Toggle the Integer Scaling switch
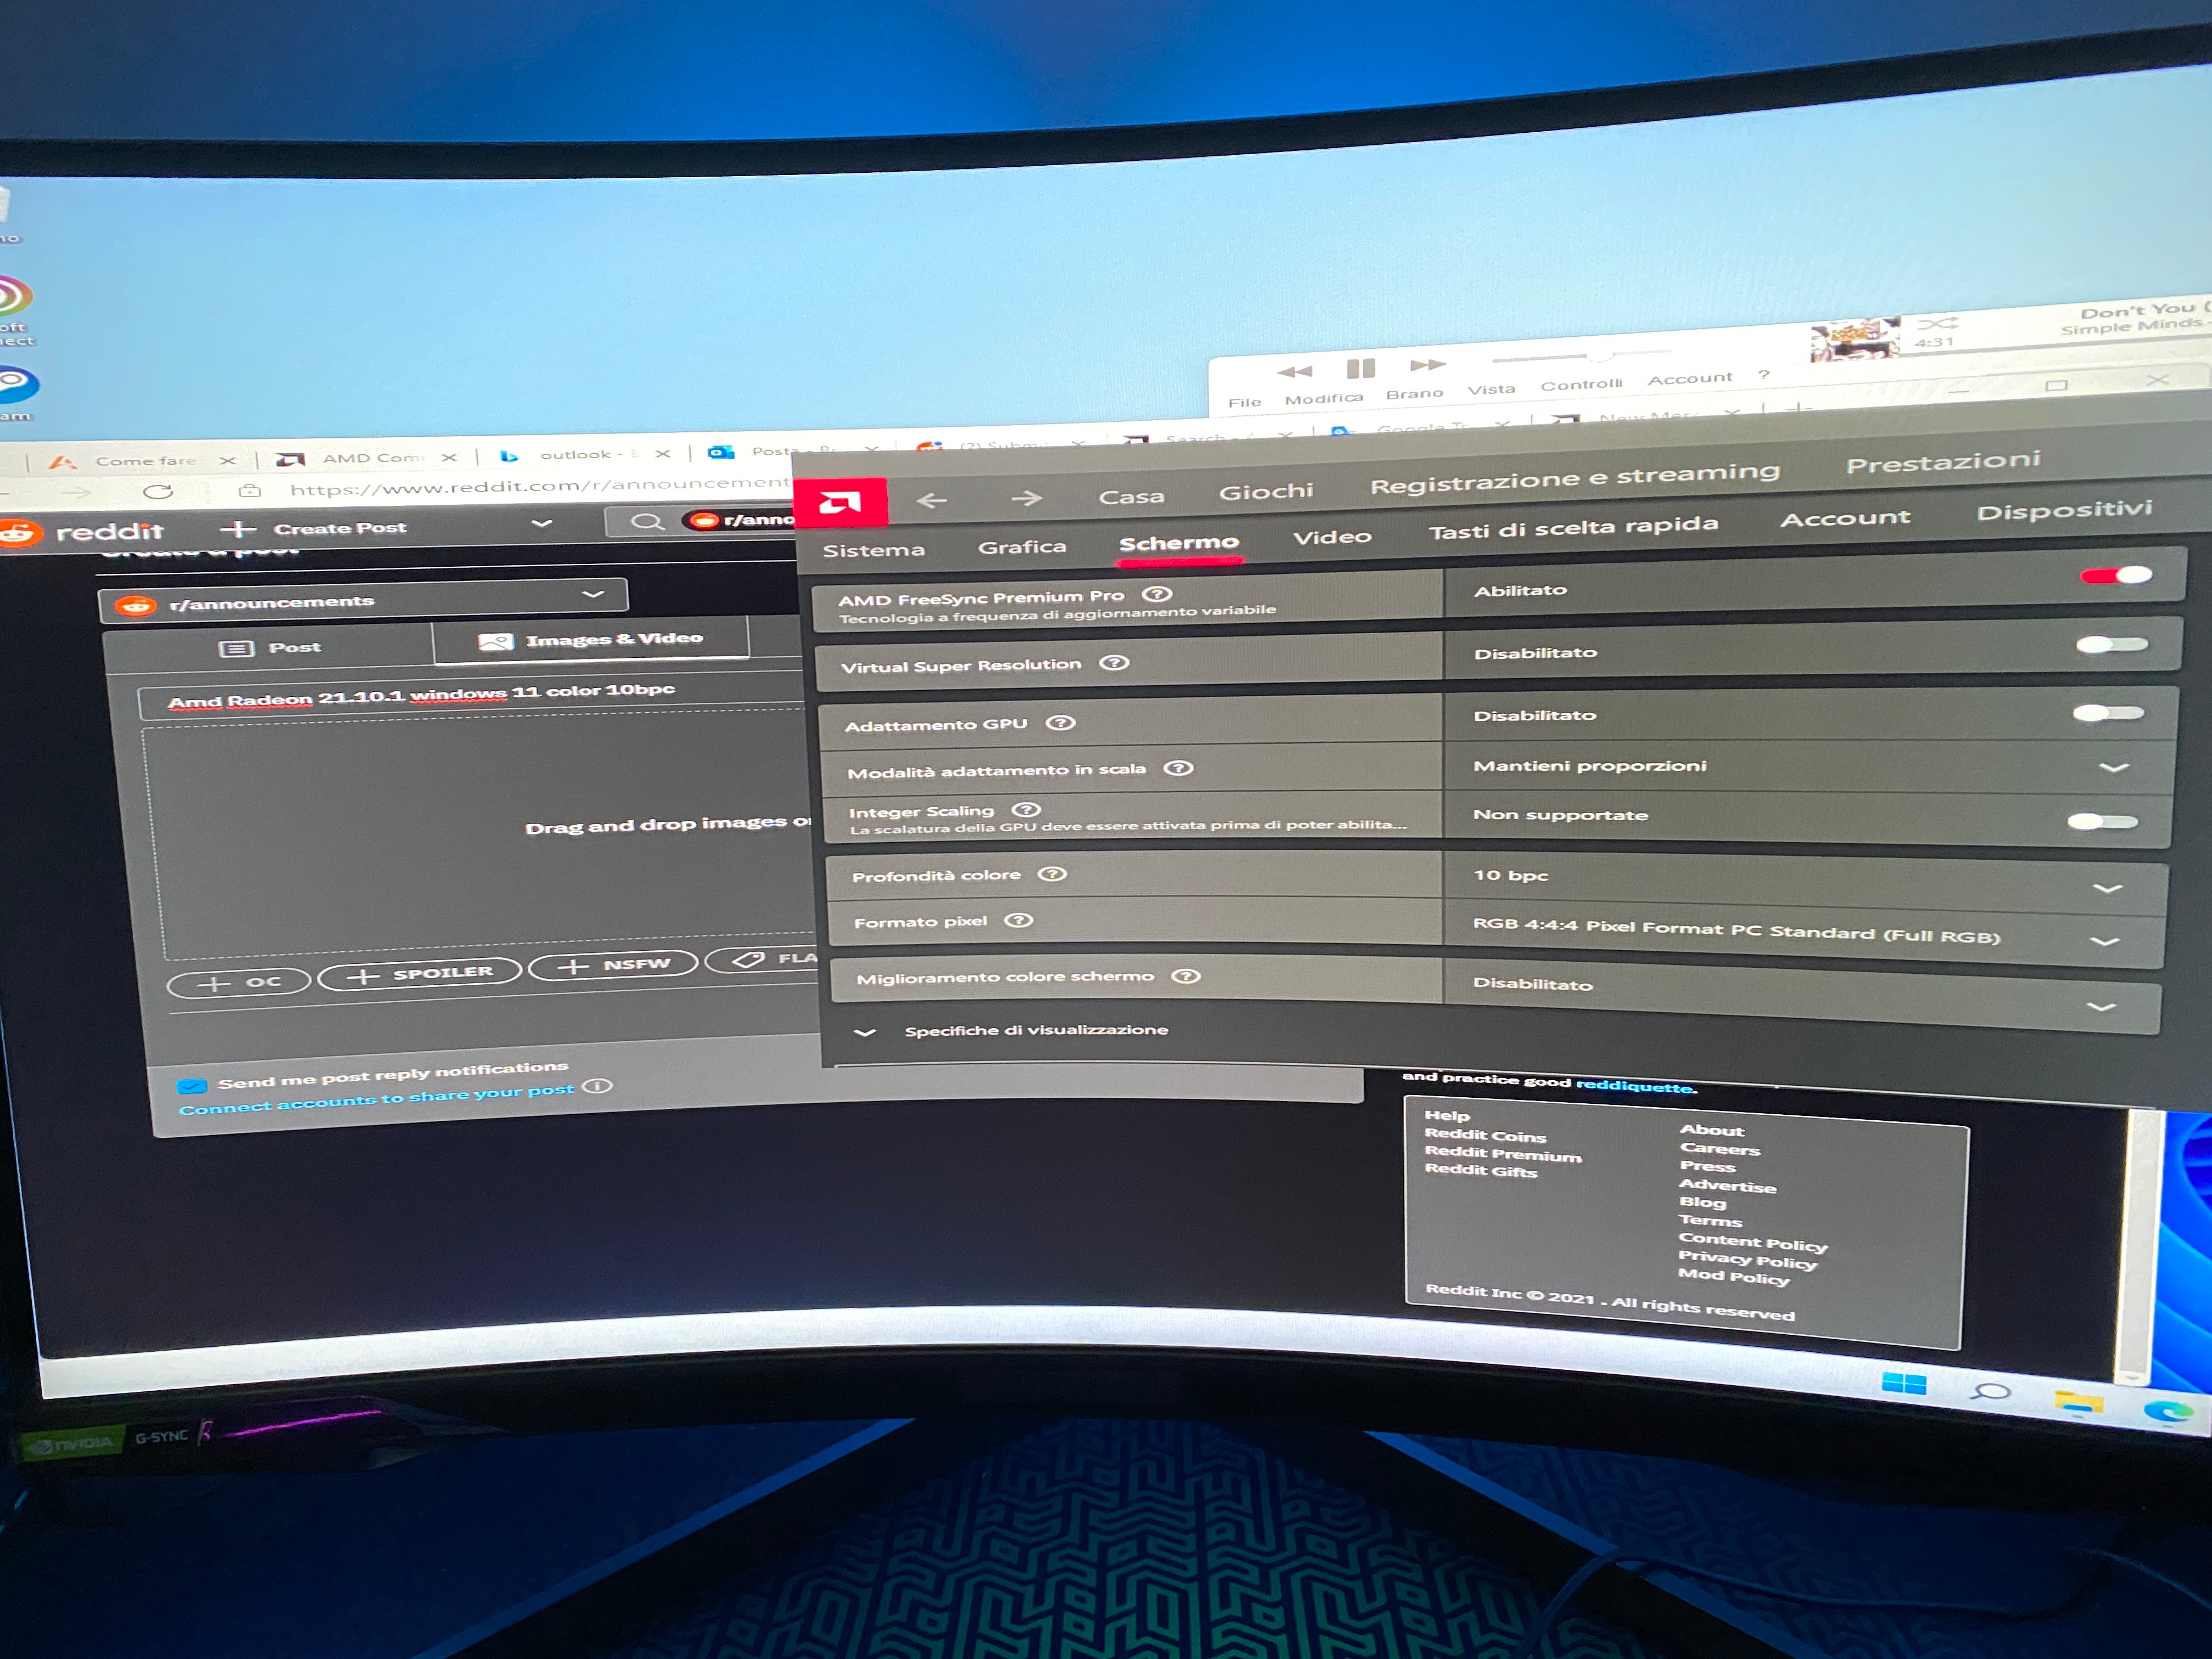2212x1659 pixels. point(2102,822)
